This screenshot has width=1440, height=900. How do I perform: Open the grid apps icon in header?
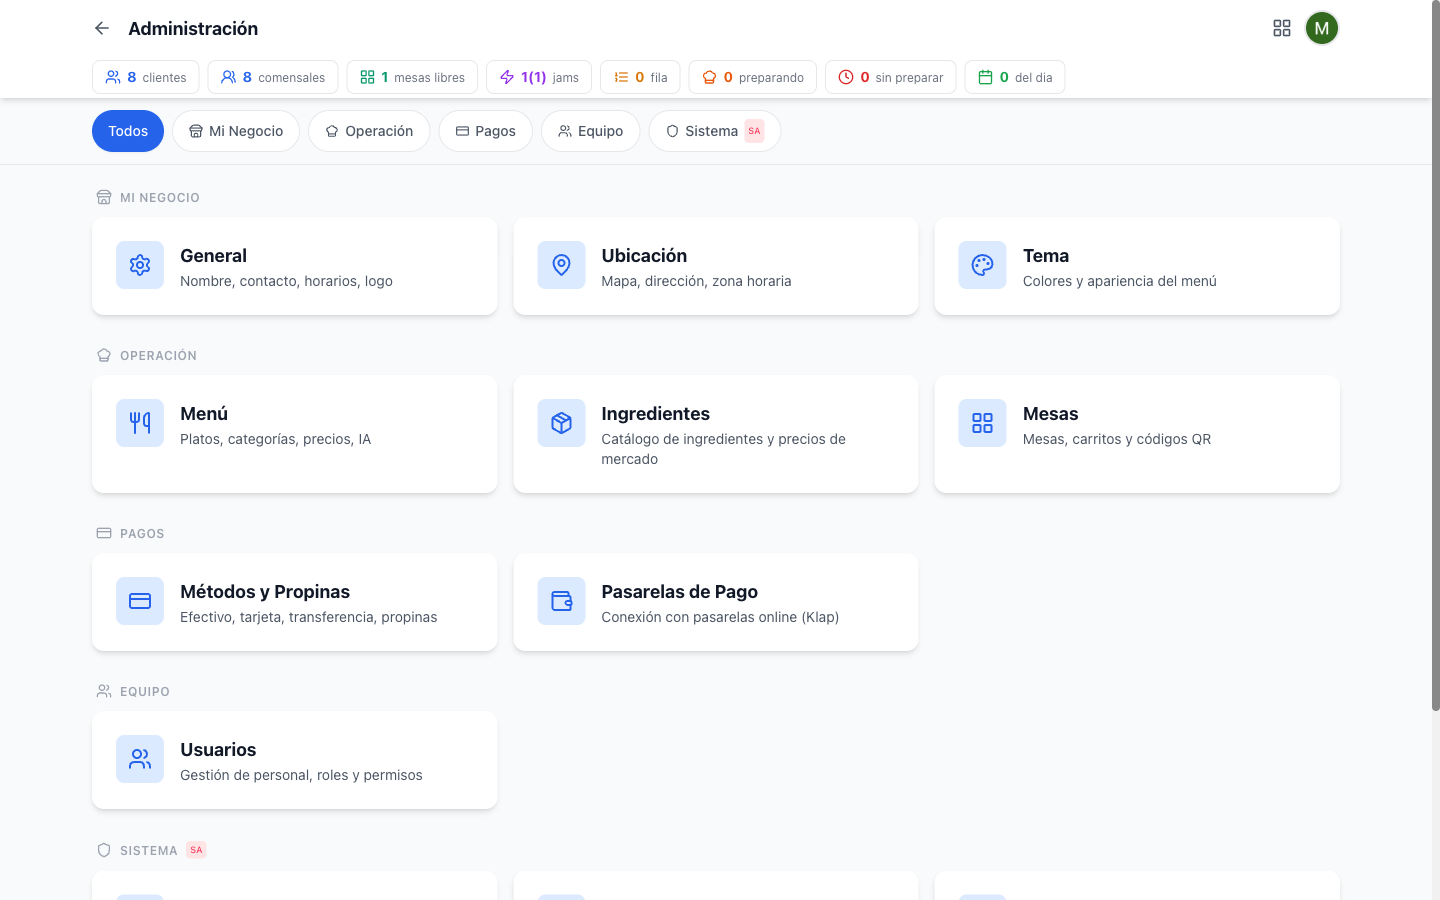click(x=1281, y=28)
